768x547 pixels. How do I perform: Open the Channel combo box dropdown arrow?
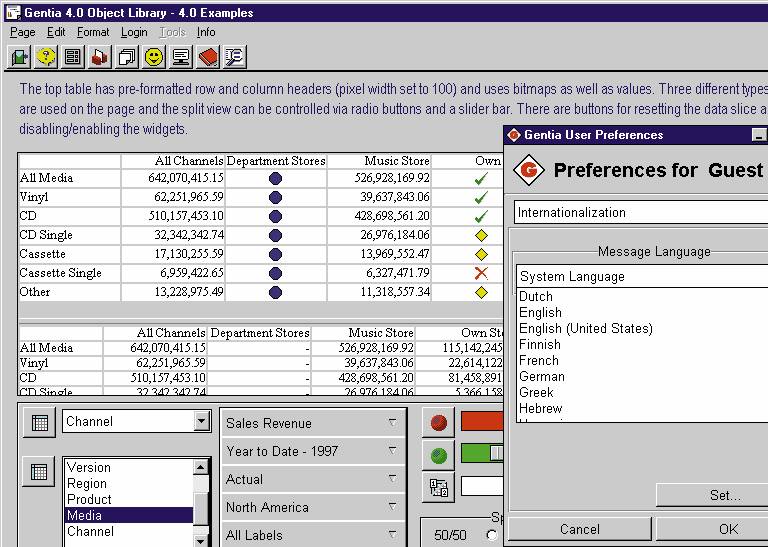pyautogui.click(x=201, y=421)
